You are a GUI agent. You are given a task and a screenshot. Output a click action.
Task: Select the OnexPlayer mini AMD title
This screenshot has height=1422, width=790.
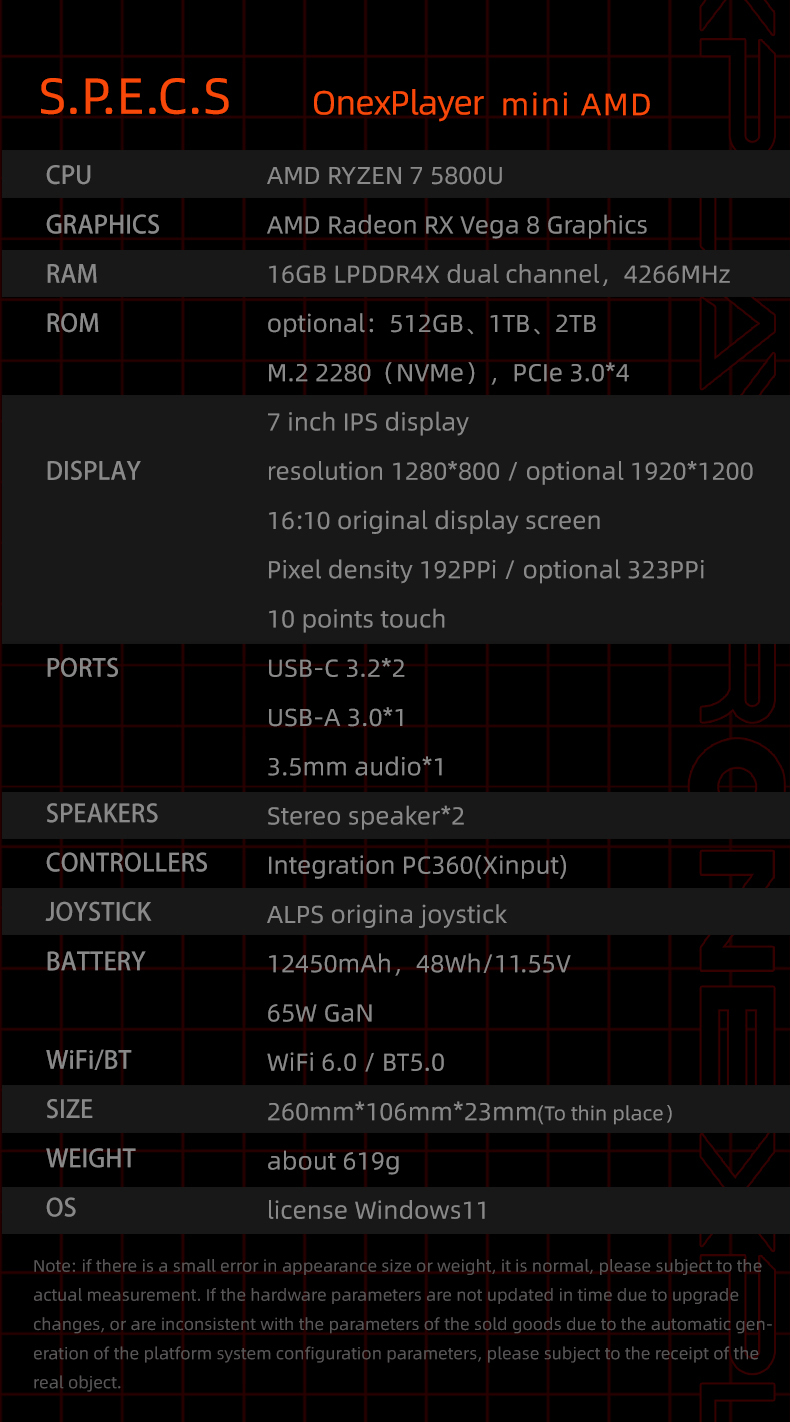pos(482,104)
